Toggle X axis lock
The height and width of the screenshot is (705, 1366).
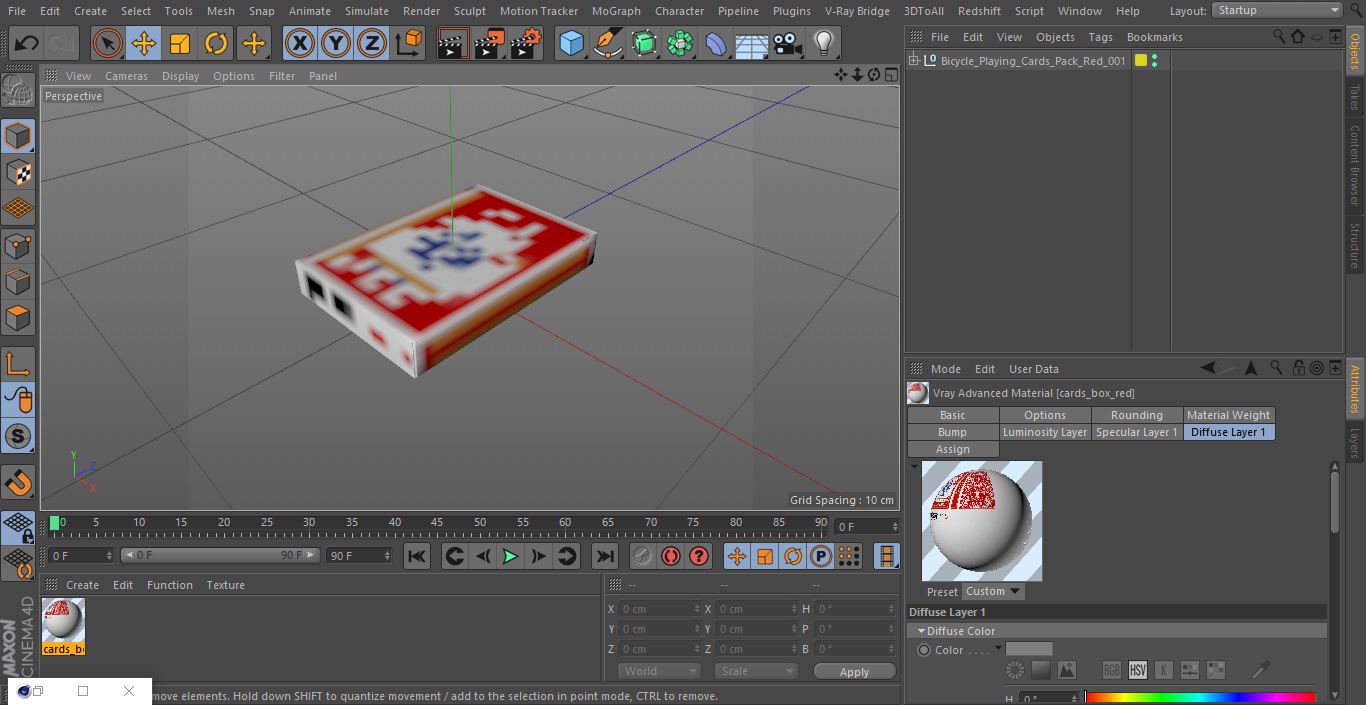[299, 44]
